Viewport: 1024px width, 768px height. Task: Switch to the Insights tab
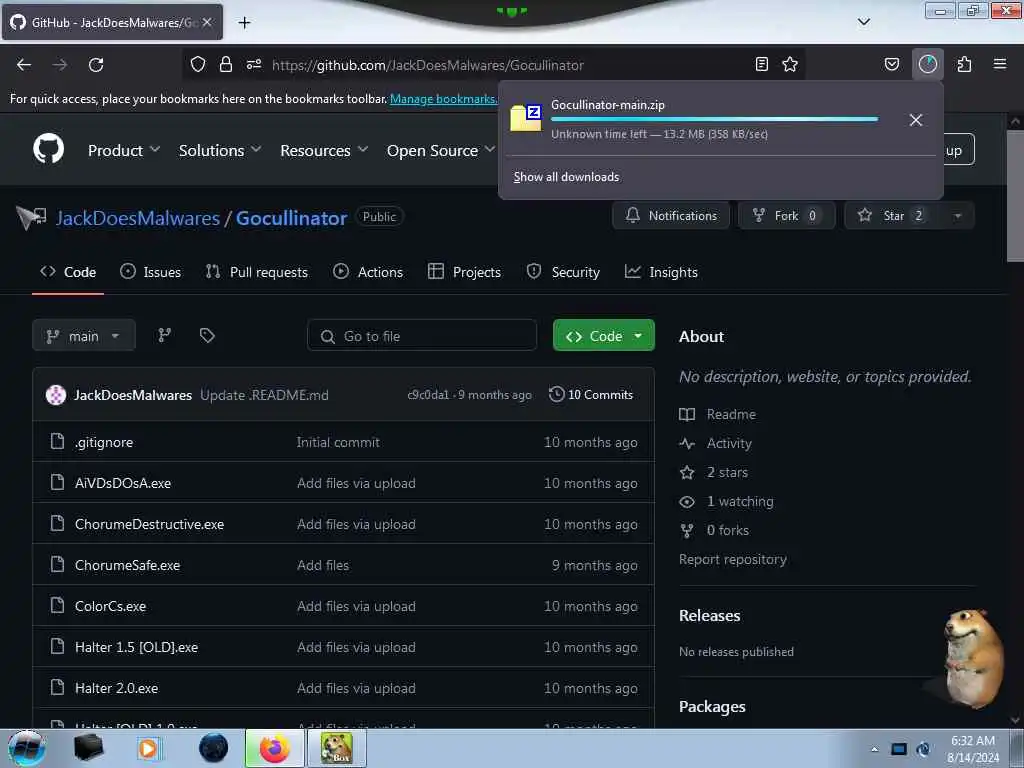click(661, 272)
